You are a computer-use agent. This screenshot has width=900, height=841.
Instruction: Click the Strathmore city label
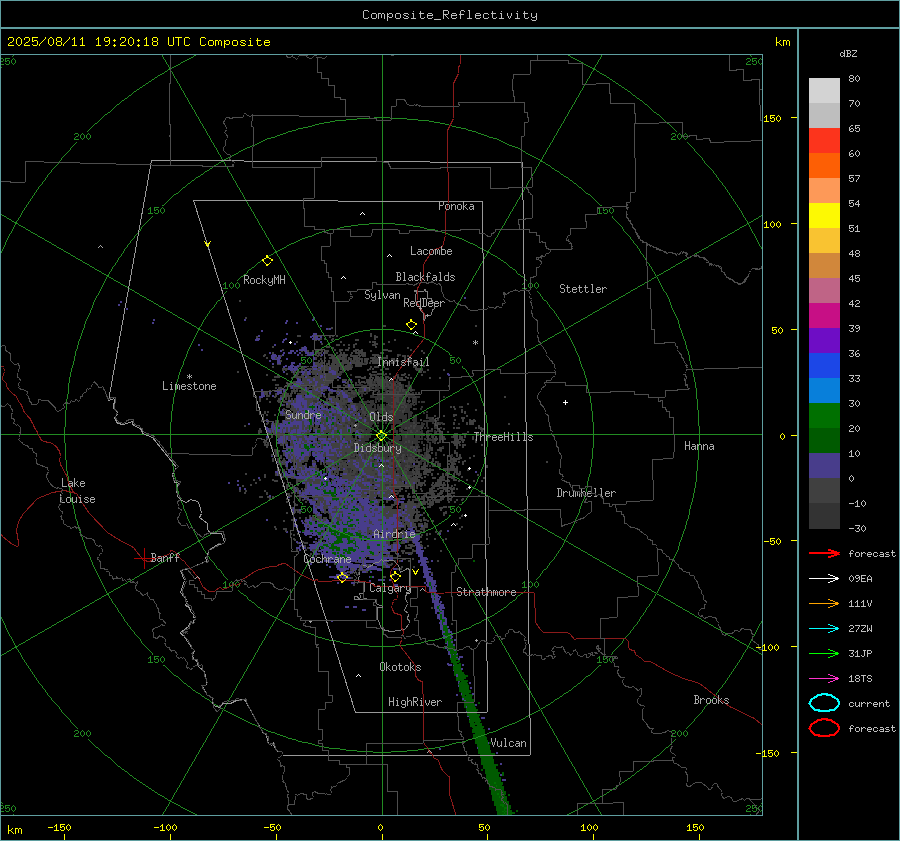486,592
